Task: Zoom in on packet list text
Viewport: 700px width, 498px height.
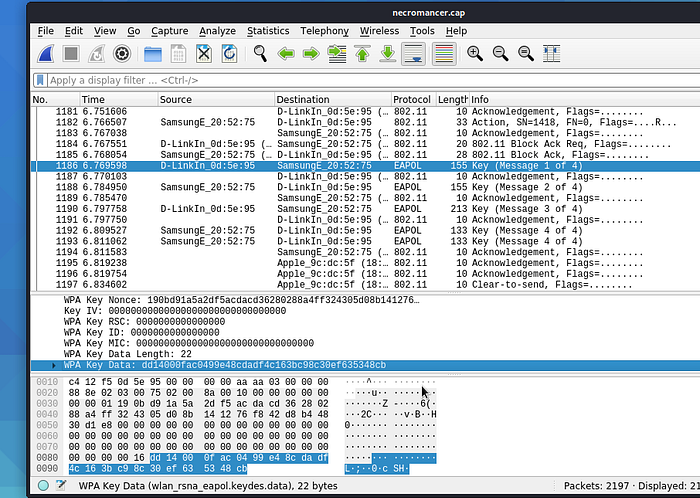Action: click(474, 54)
